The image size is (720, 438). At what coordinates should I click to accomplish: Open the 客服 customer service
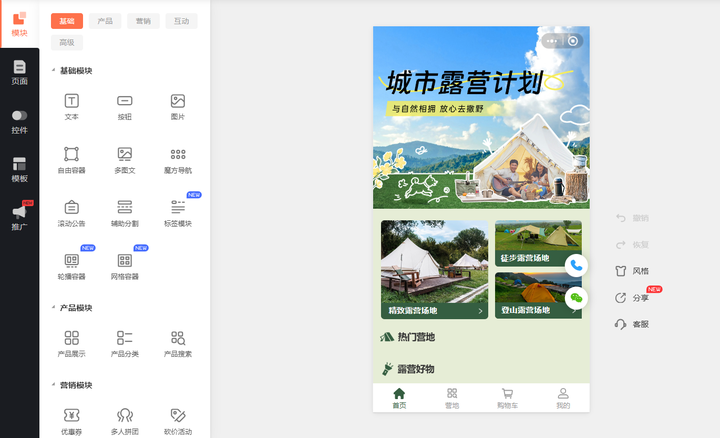click(x=632, y=324)
